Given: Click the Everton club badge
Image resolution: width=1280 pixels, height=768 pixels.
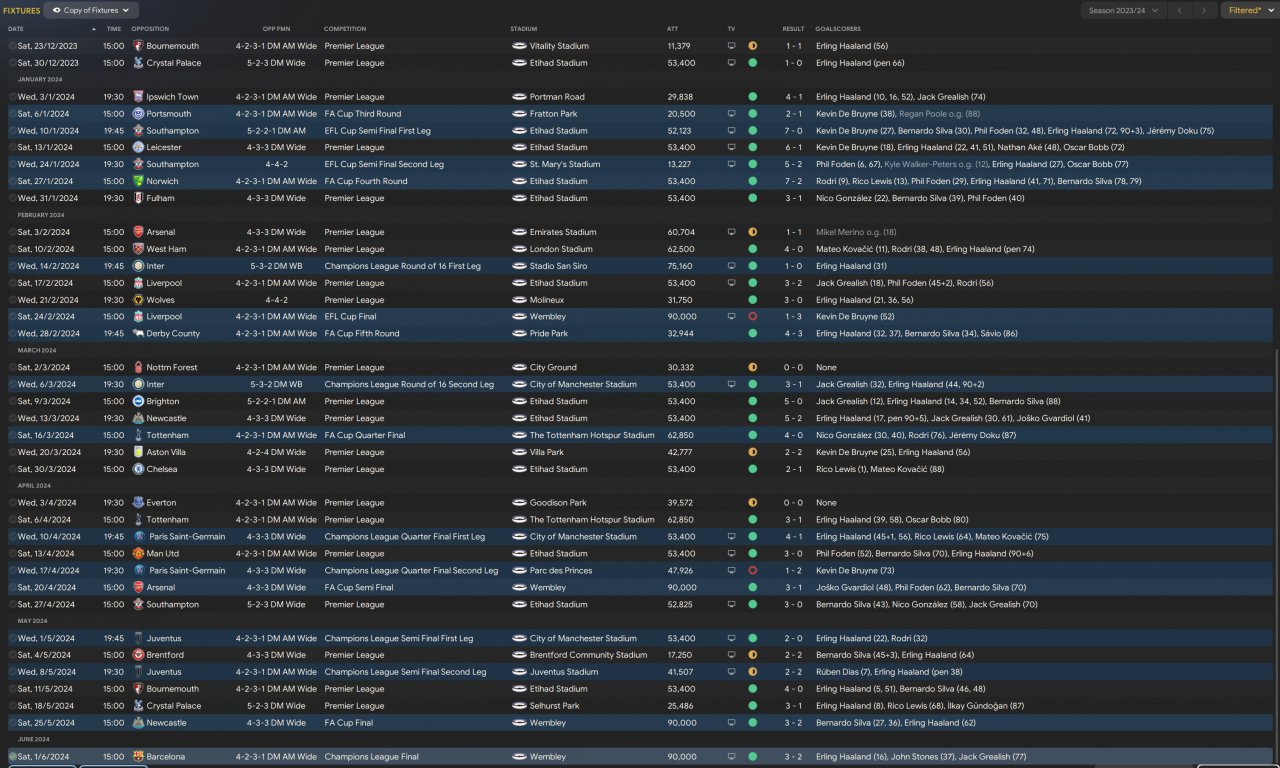Looking at the screenshot, I should pyautogui.click(x=138, y=503).
